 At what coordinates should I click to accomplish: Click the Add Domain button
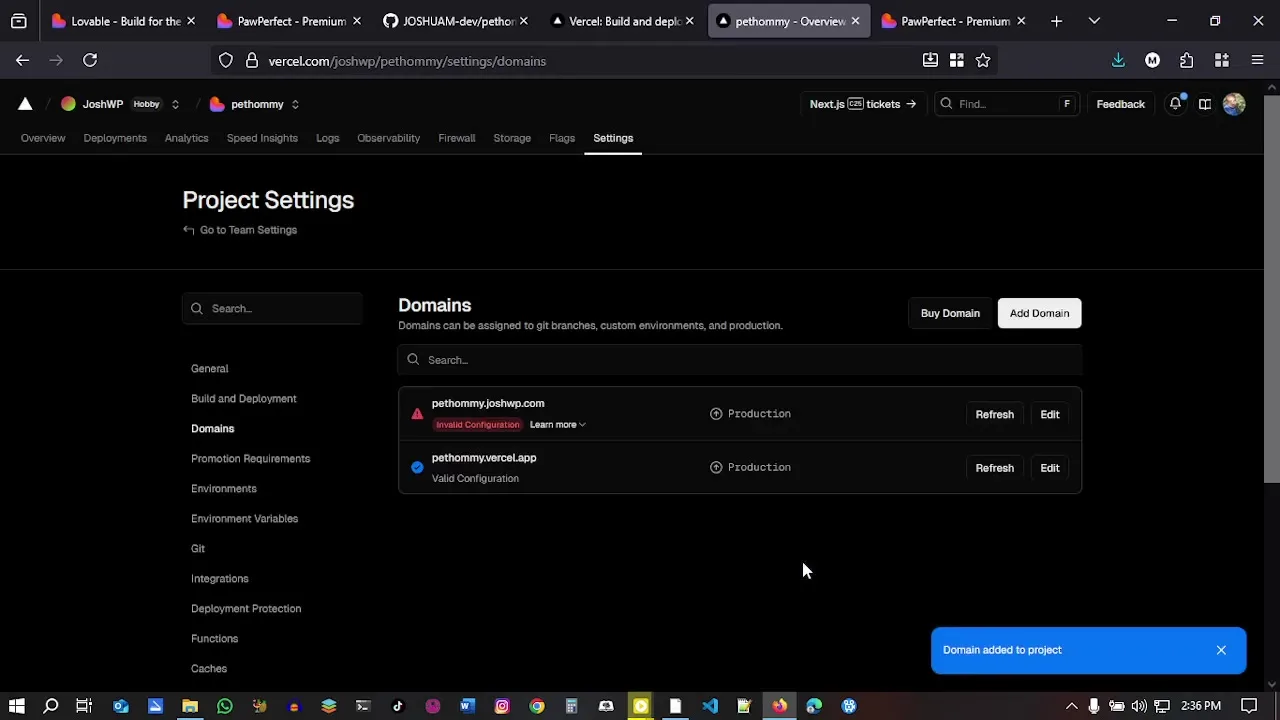pyautogui.click(x=1039, y=313)
